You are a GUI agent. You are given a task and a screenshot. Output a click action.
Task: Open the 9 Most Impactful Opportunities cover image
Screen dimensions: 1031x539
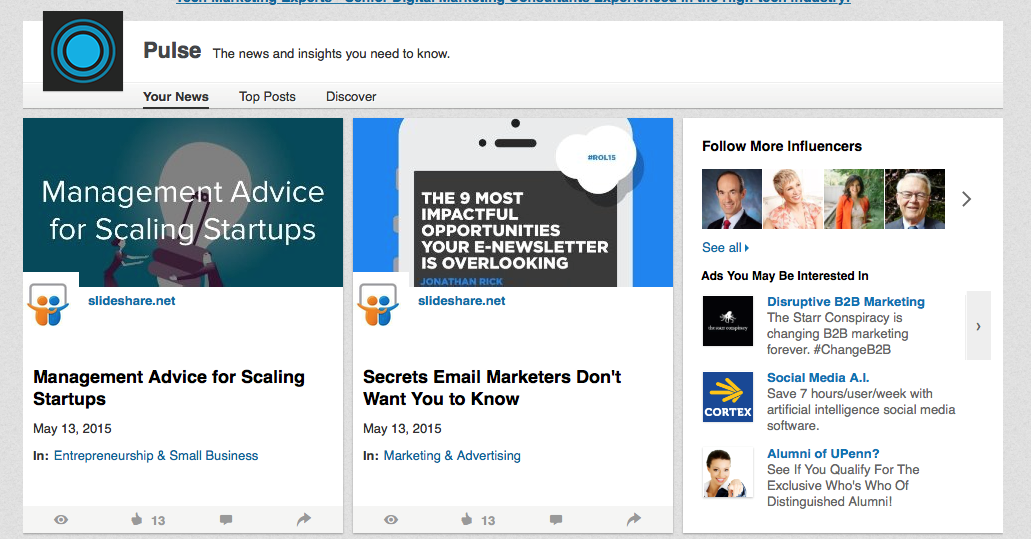pos(513,202)
